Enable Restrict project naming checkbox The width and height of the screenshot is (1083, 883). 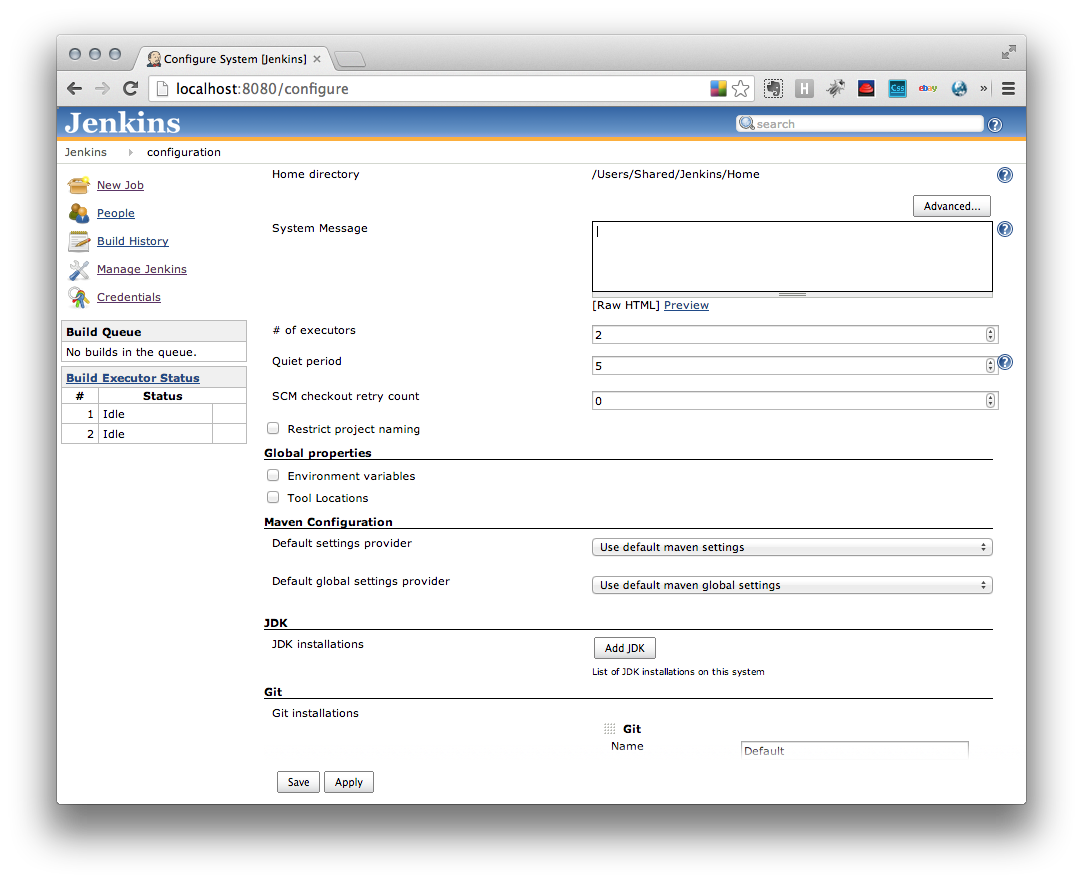(274, 428)
